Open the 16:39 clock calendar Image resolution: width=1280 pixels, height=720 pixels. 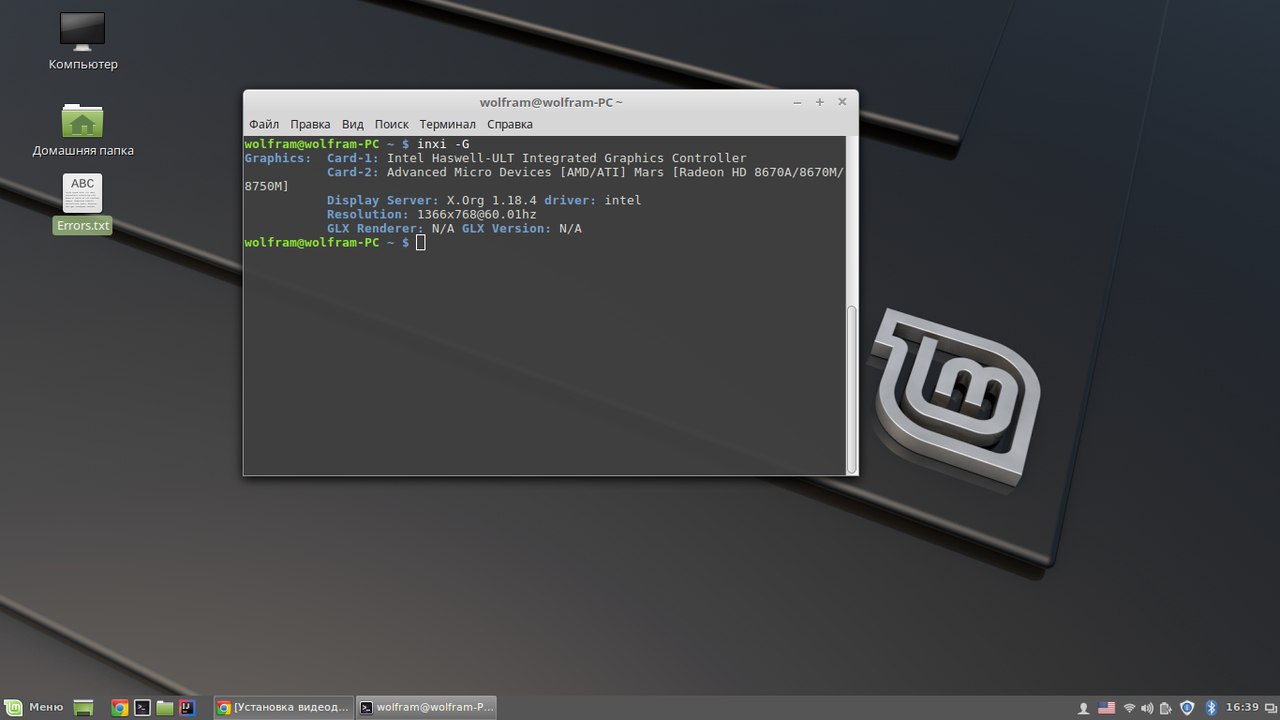[1242, 707]
